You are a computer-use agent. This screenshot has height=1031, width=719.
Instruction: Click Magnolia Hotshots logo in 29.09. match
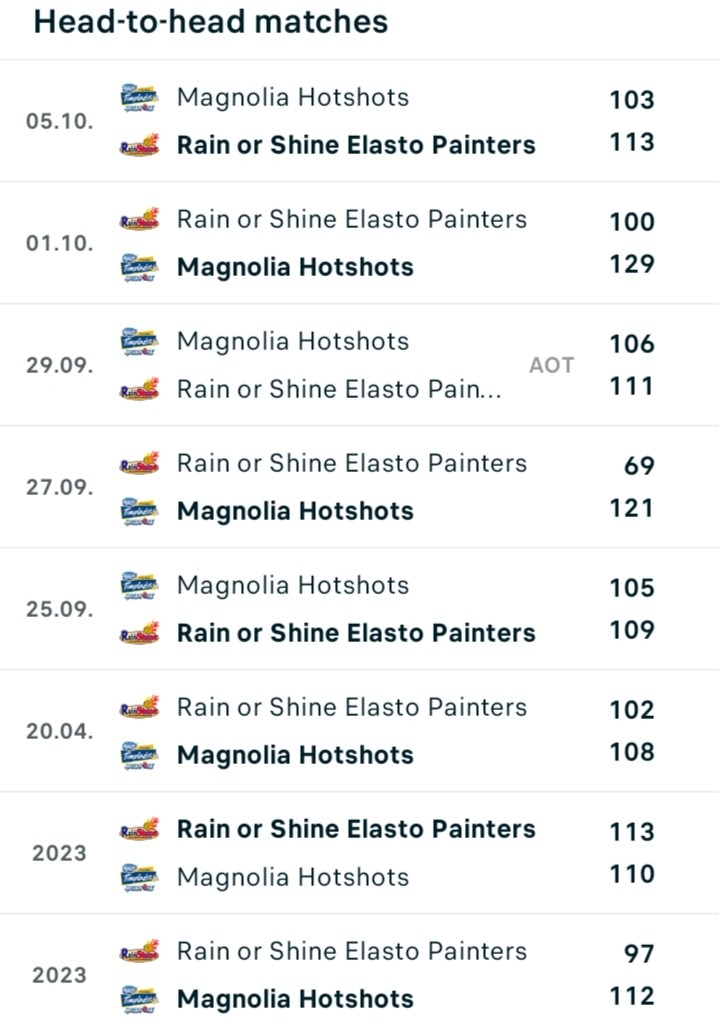tap(139, 342)
